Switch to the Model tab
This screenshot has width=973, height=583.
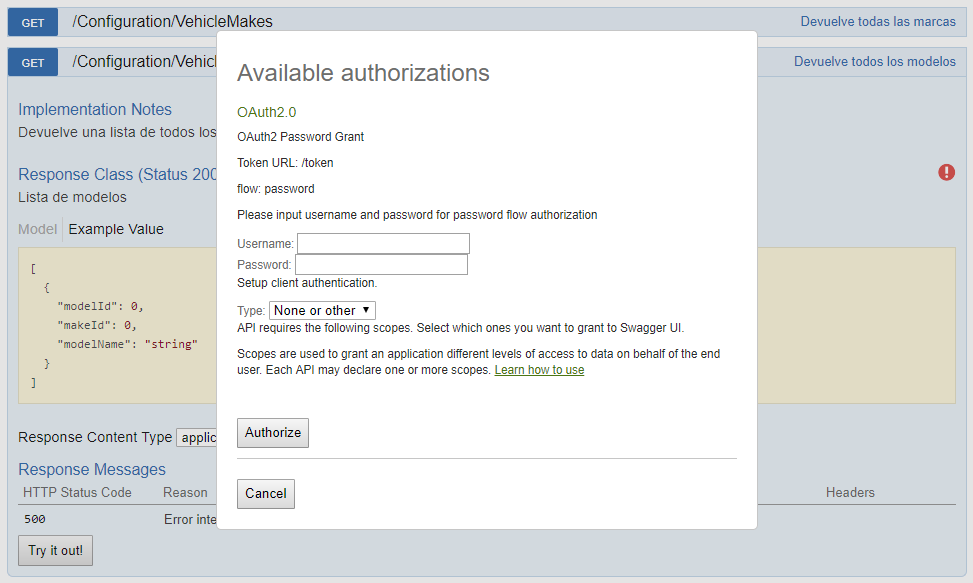[38, 229]
